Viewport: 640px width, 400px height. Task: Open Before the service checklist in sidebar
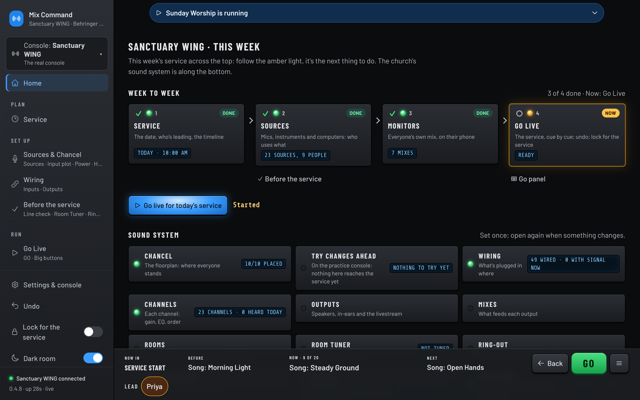coord(57,209)
